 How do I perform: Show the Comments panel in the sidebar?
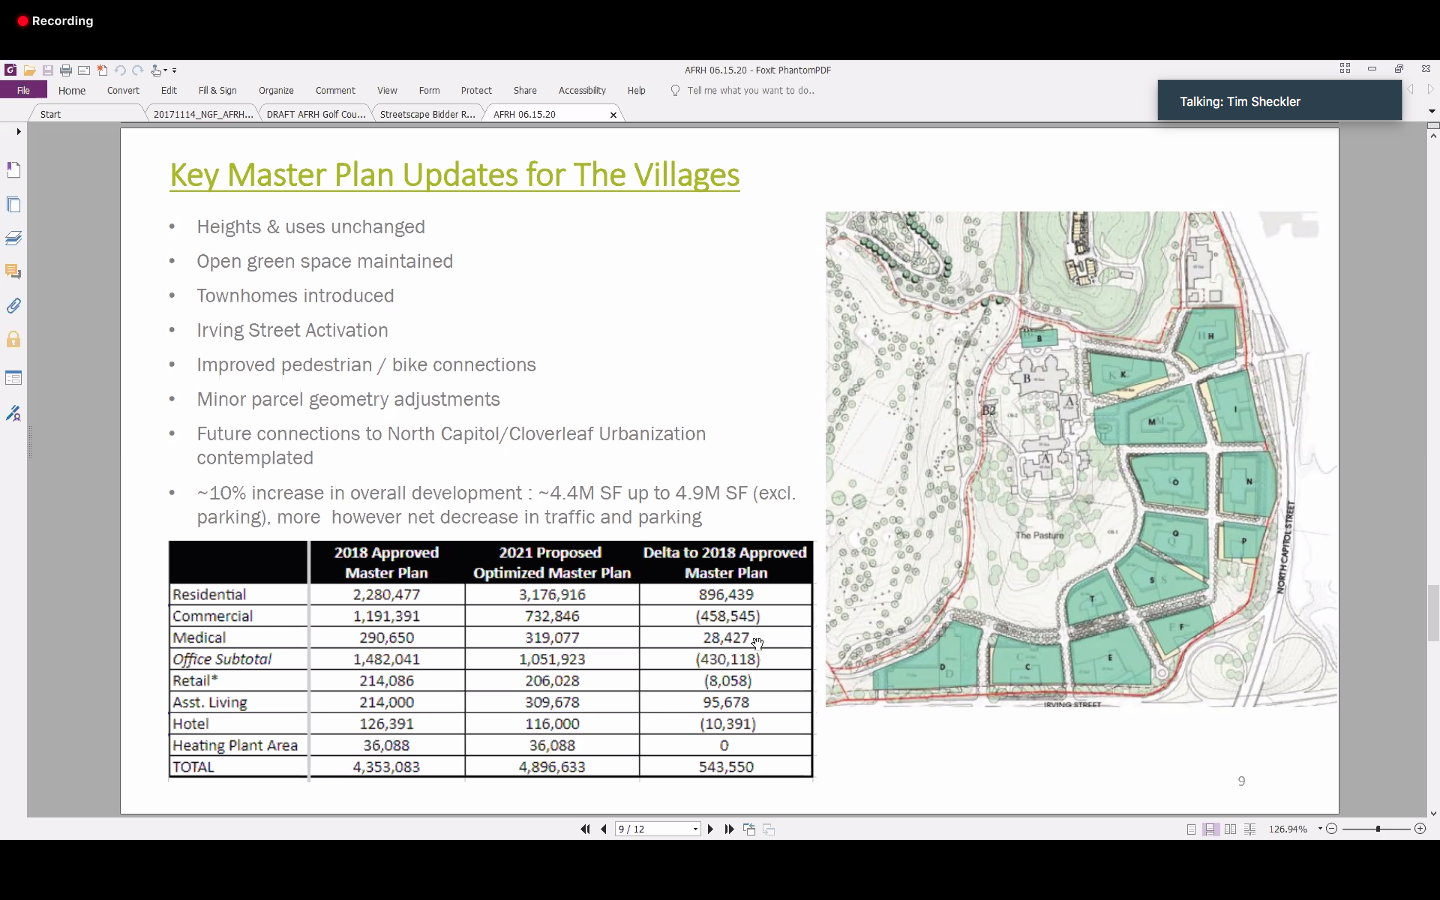click(14, 272)
